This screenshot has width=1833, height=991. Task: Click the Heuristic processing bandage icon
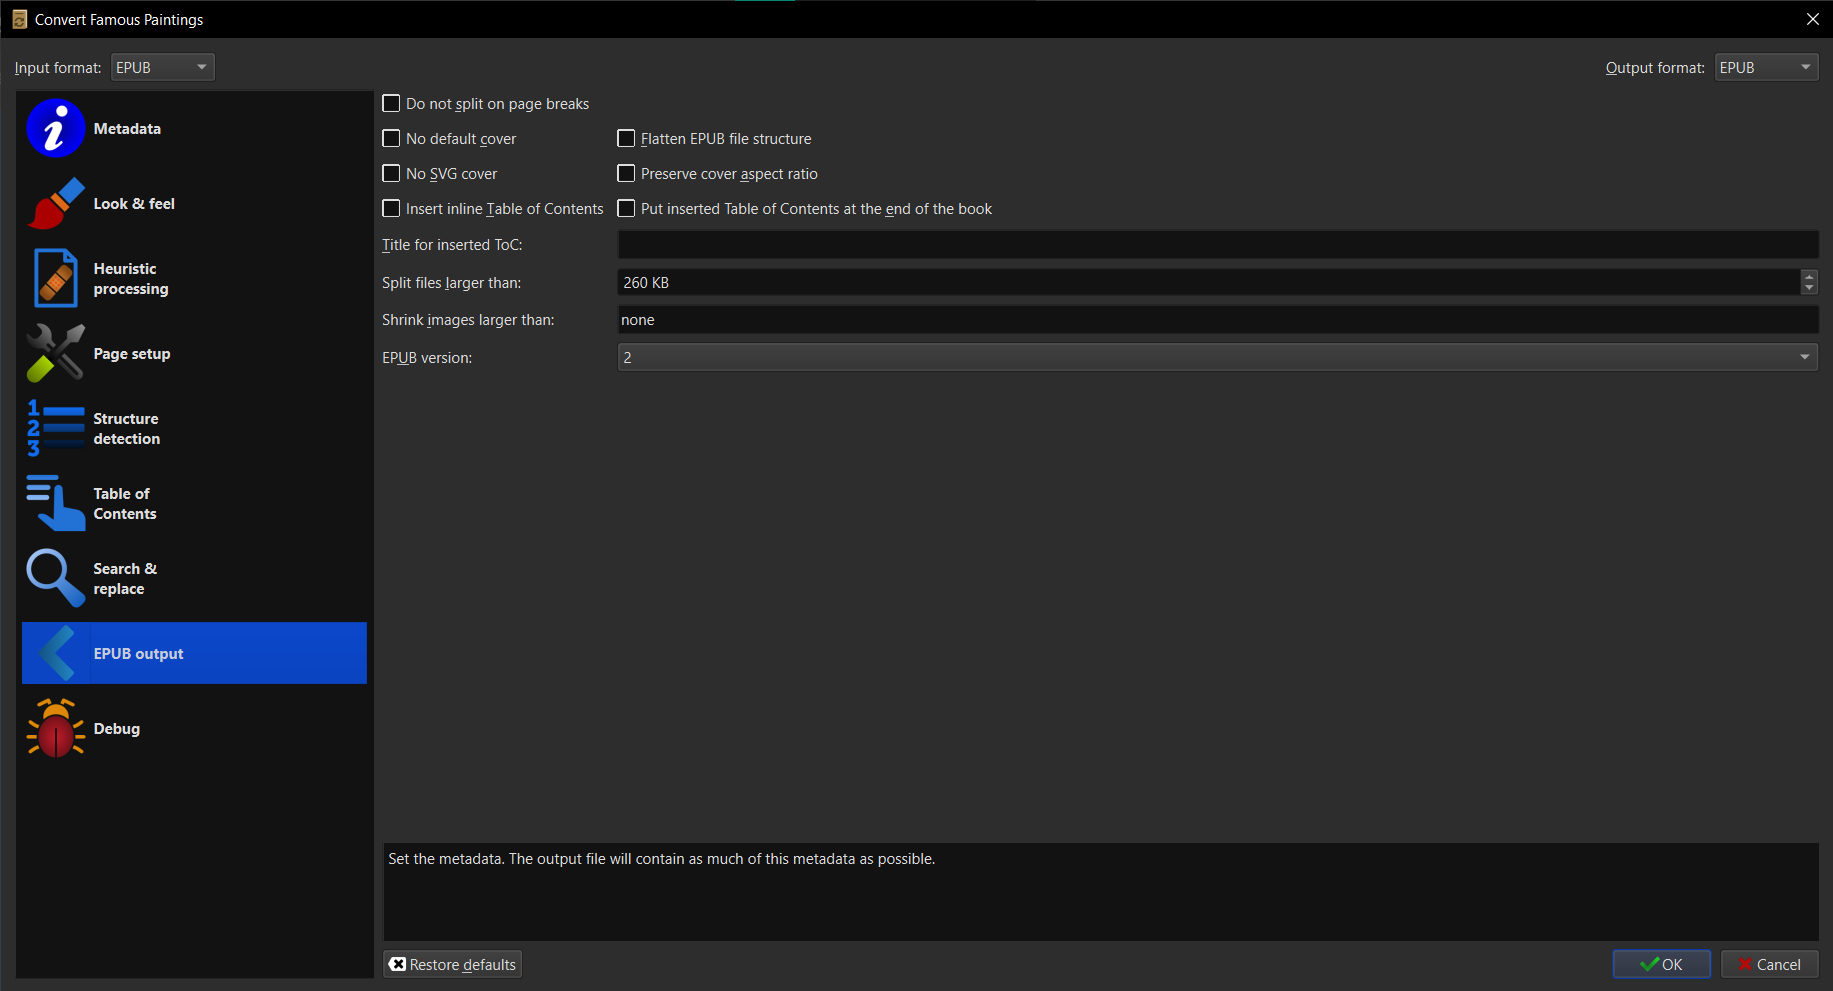(x=55, y=278)
